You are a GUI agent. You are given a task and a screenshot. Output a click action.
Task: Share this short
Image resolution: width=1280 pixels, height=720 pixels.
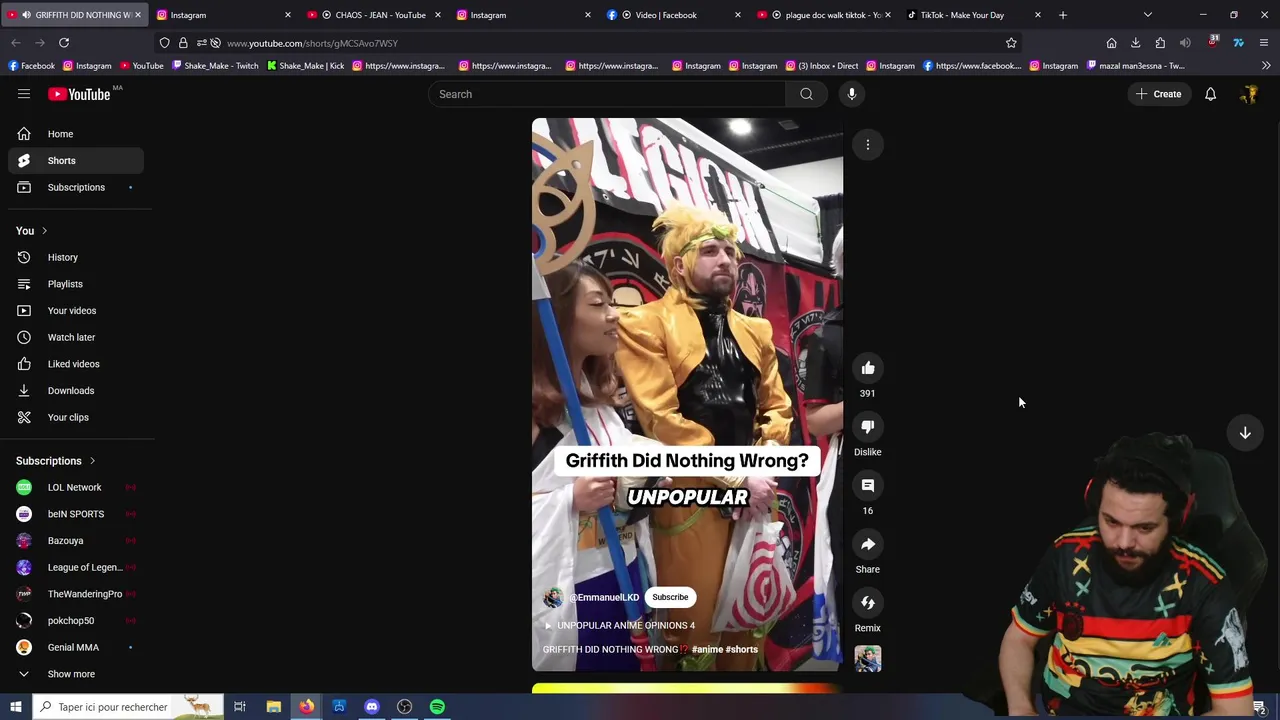[868, 545]
